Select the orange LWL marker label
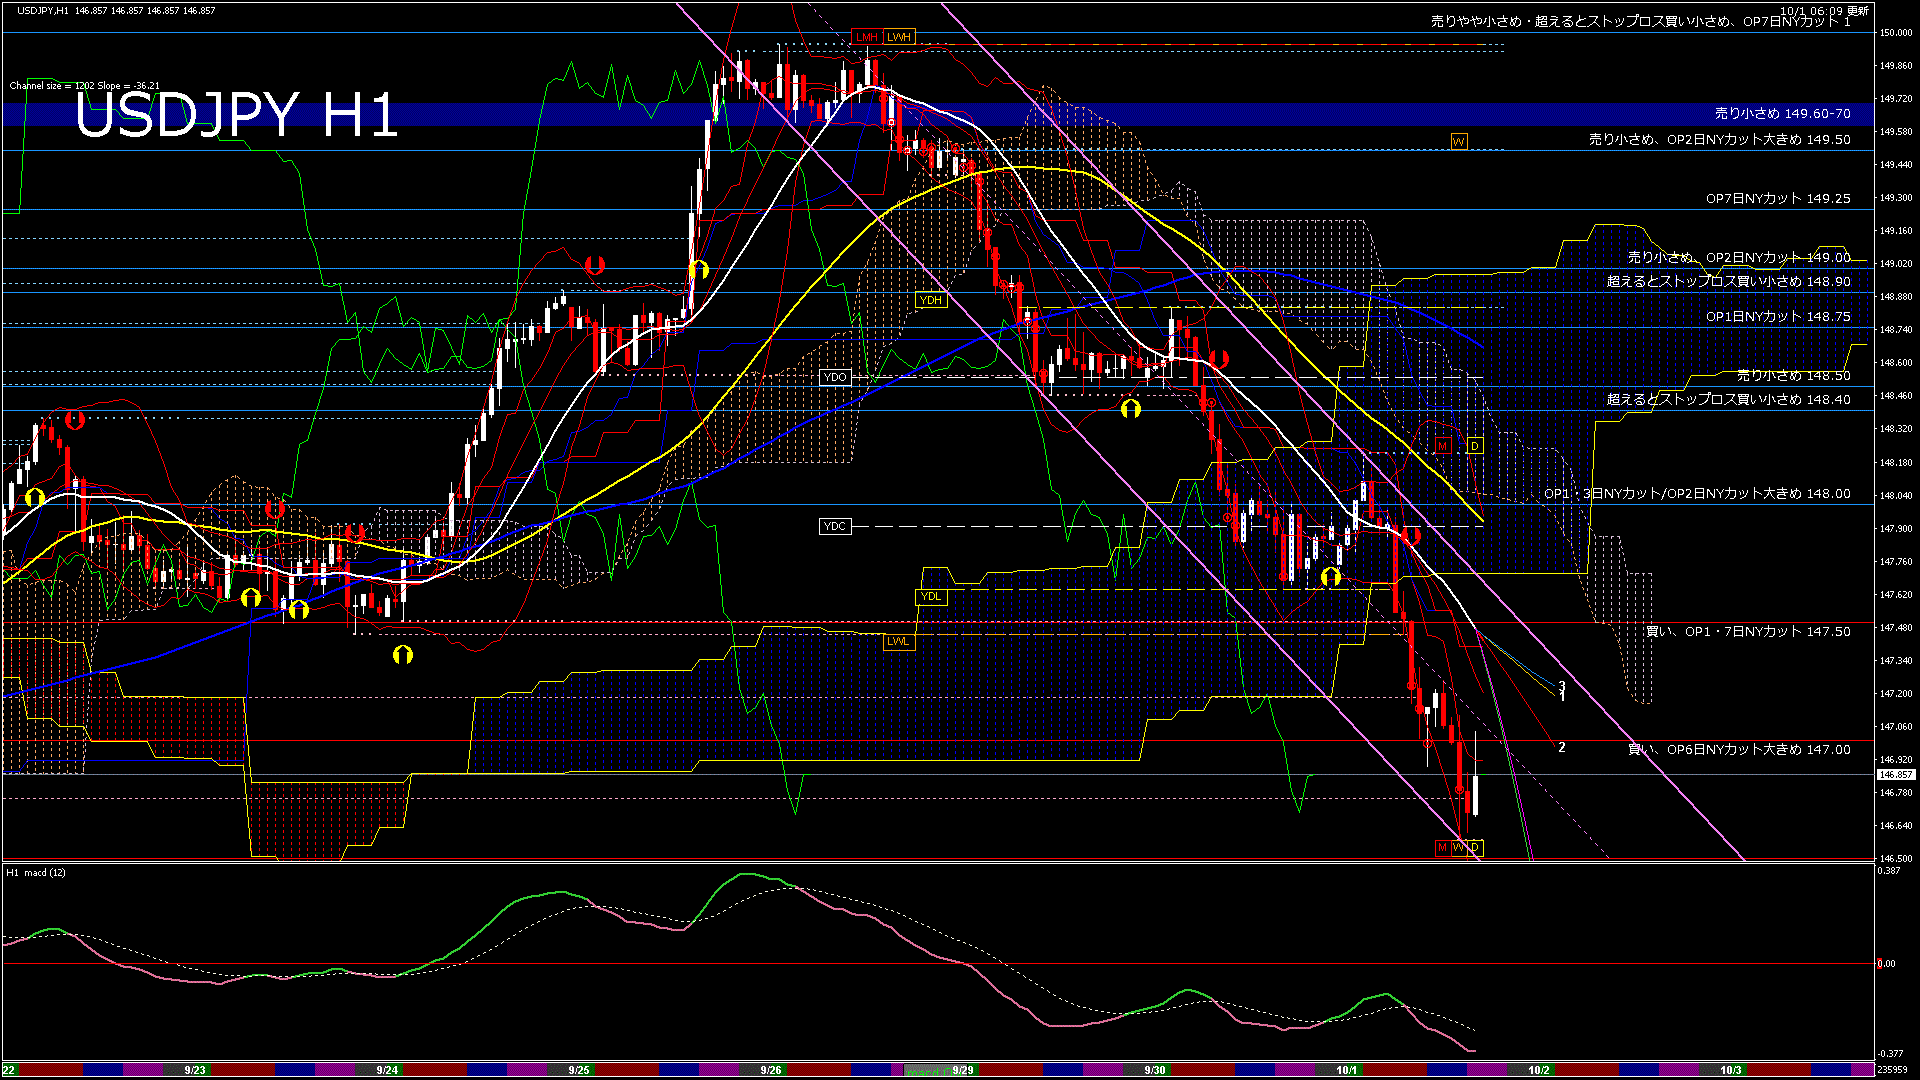 point(898,641)
